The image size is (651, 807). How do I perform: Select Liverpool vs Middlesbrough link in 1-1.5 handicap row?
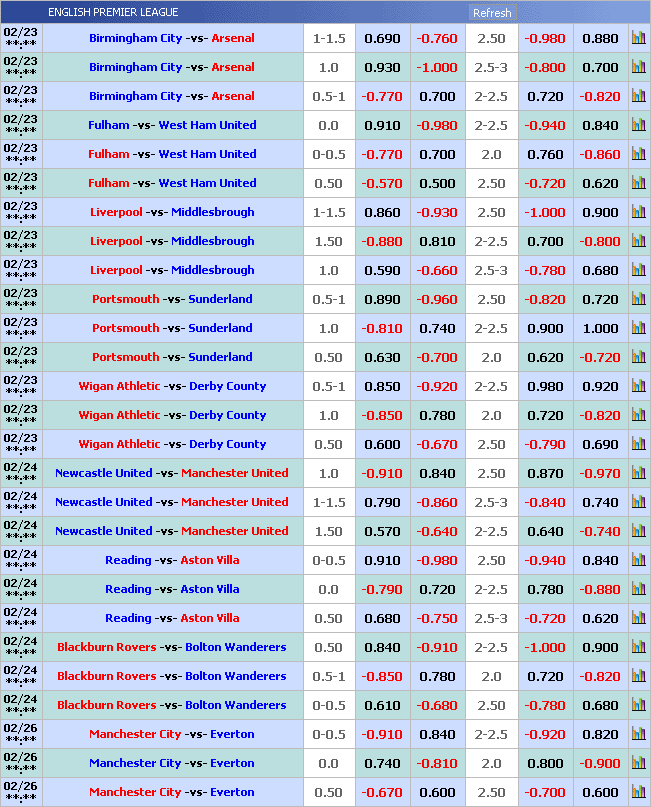(172, 213)
